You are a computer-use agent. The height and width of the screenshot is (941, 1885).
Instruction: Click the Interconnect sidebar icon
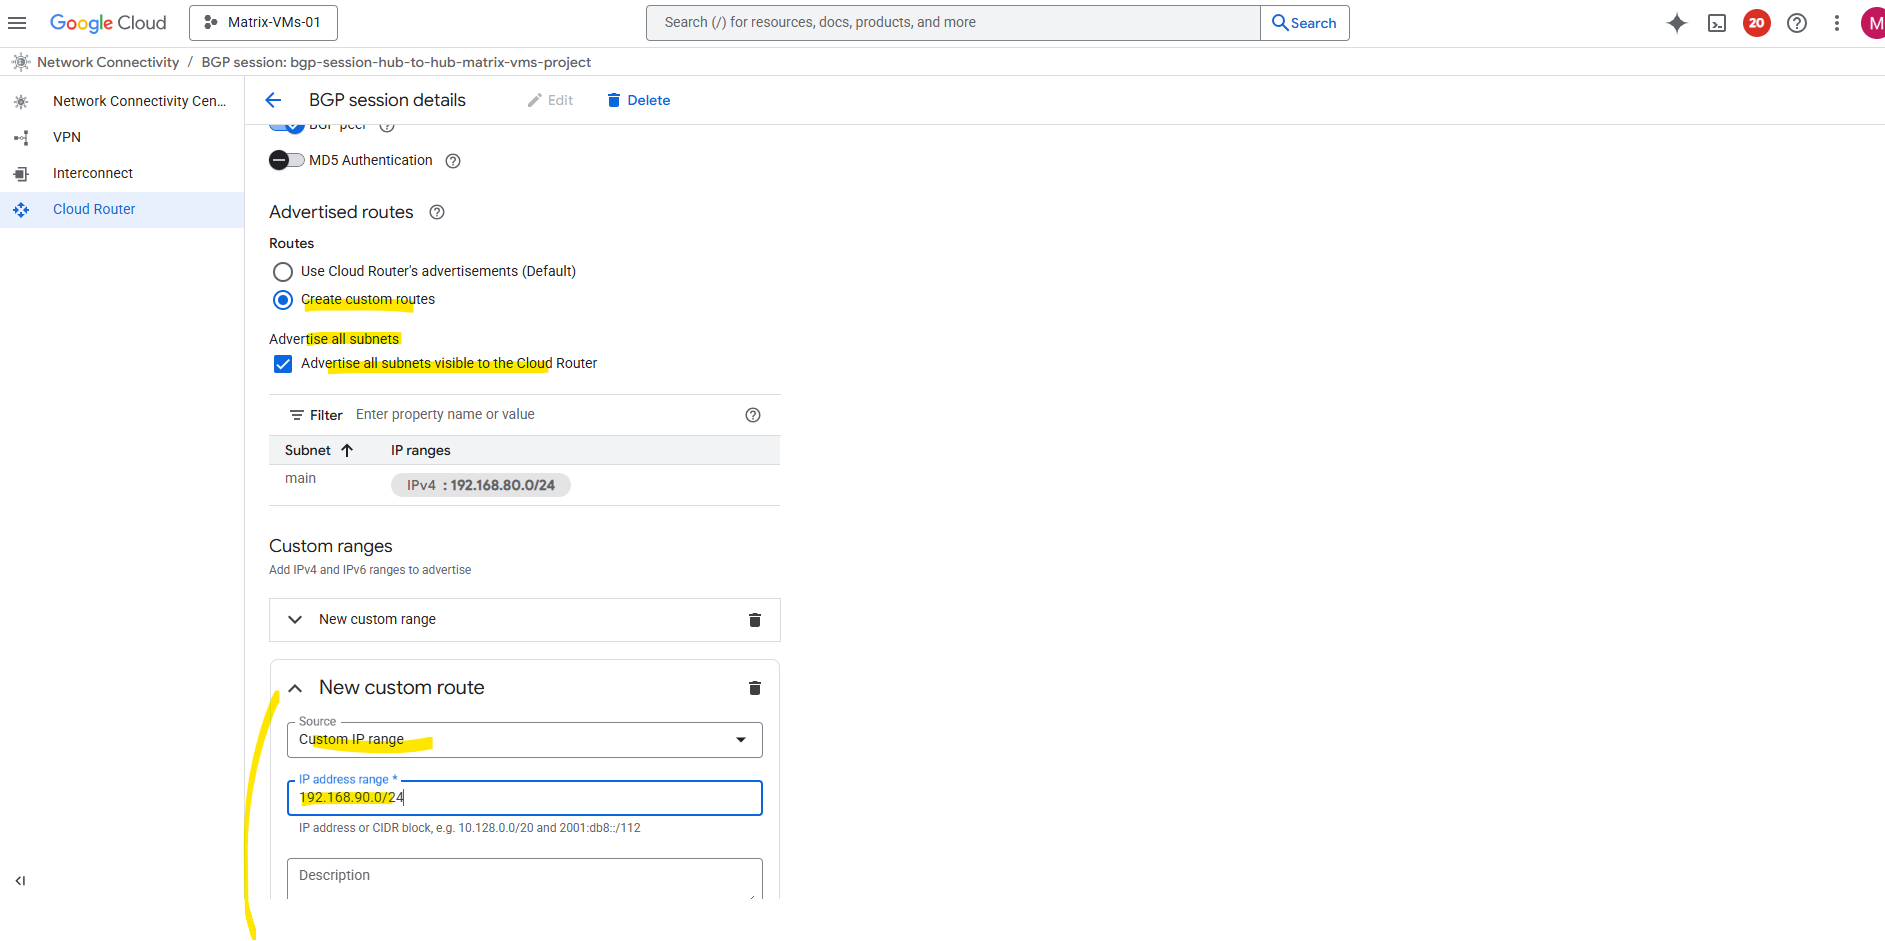(21, 173)
